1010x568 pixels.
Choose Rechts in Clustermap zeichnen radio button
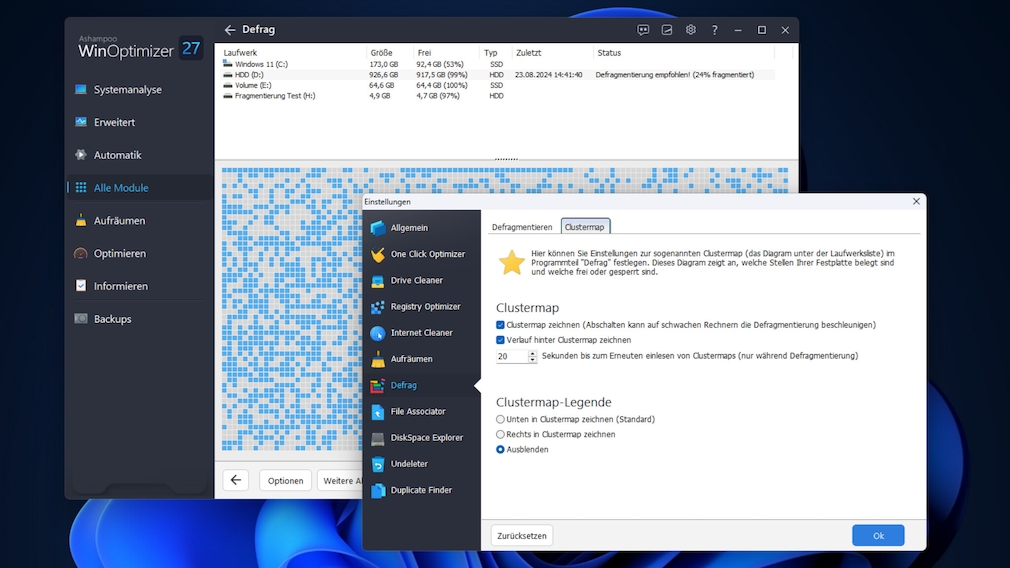[x=501, y=434]
